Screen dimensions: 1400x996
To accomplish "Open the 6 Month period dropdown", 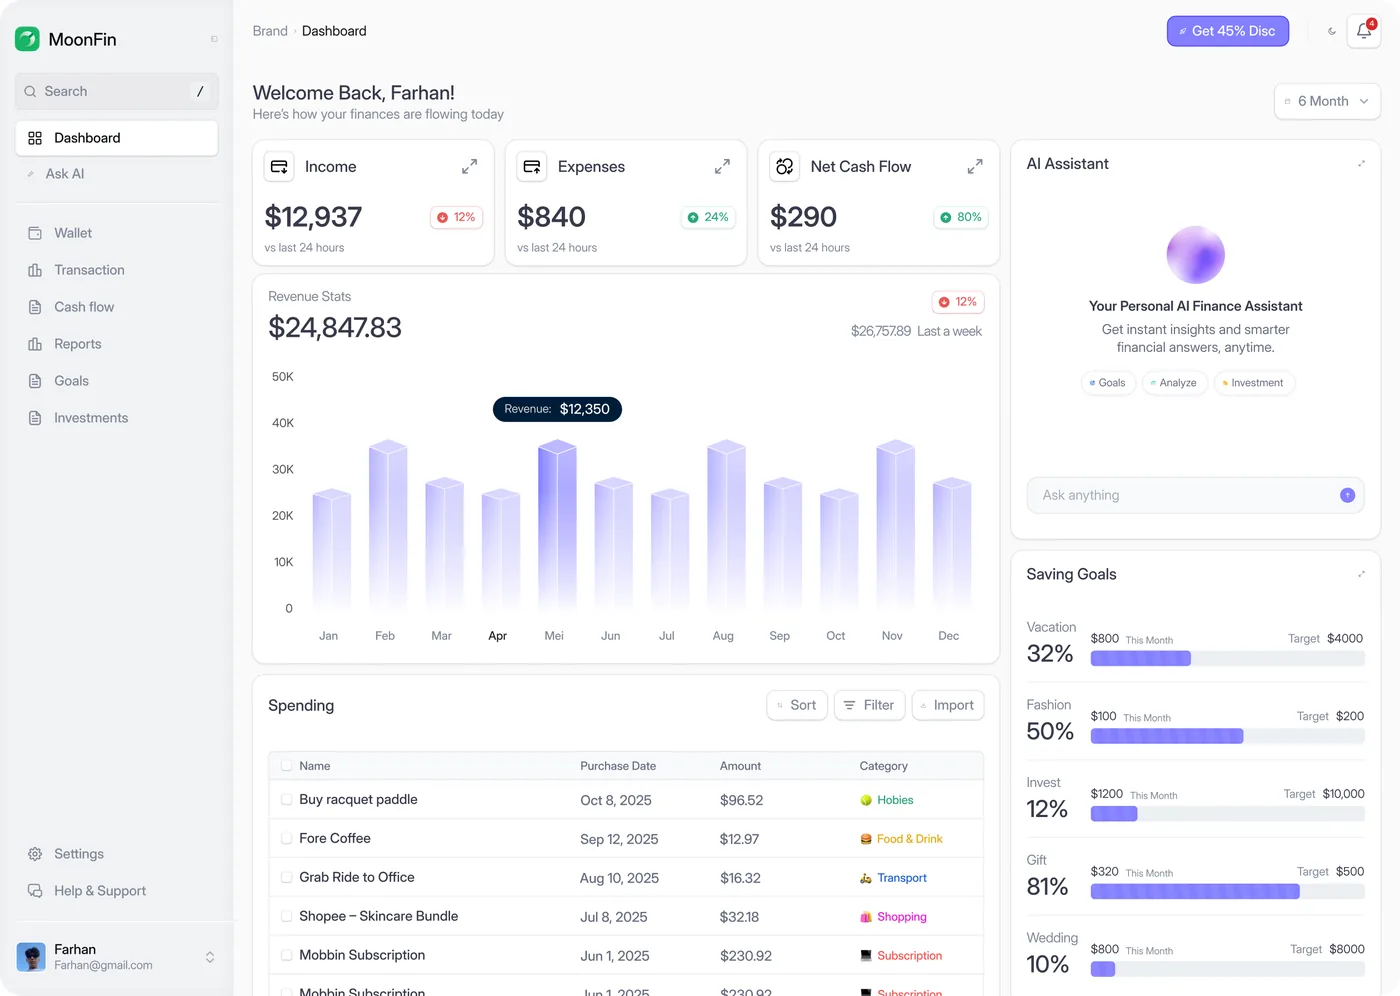I will [1327, 101].
